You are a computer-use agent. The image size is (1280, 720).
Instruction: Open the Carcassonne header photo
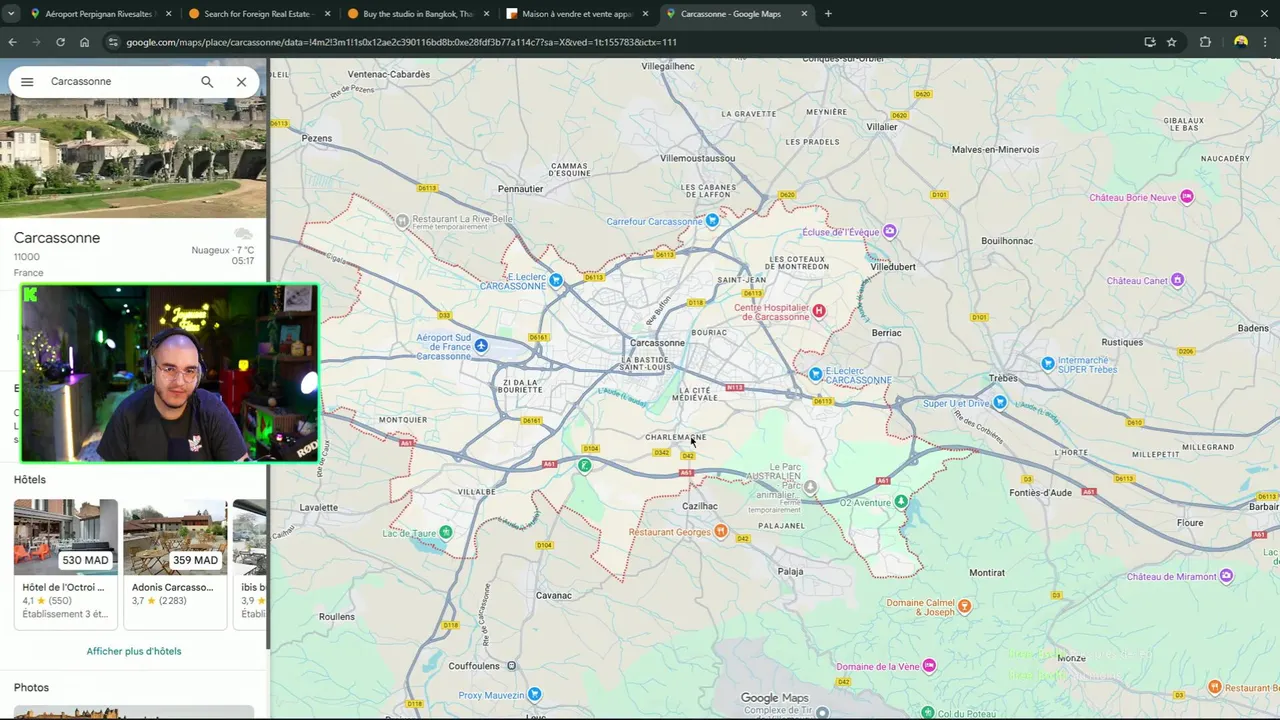pos(133,157)
